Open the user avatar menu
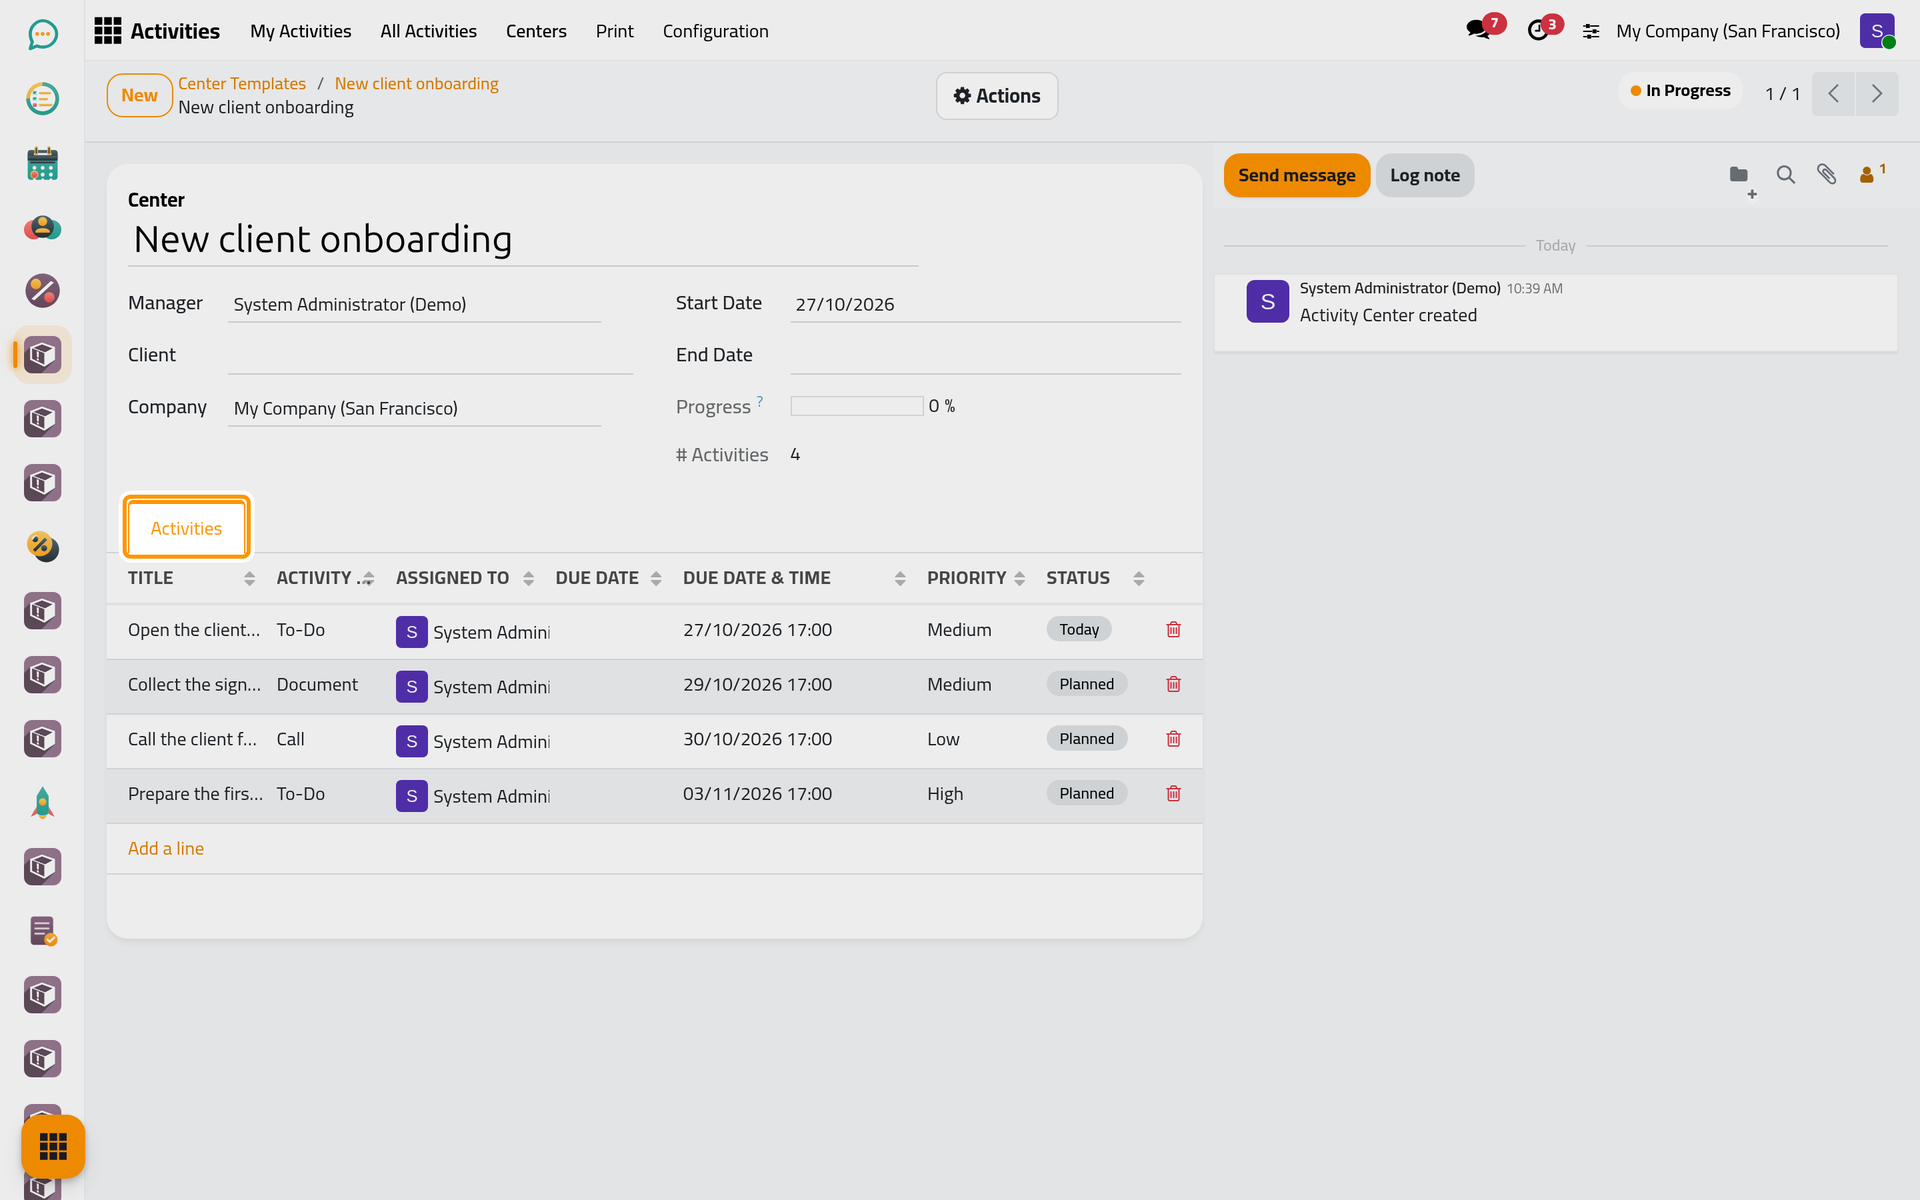 [1877, 31]
